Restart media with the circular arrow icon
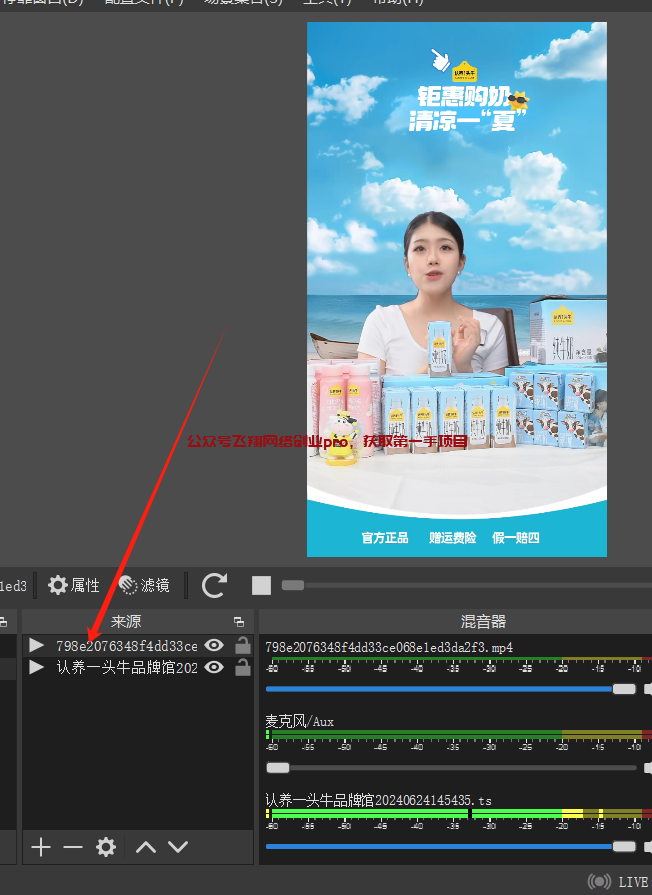 point(214,585)
